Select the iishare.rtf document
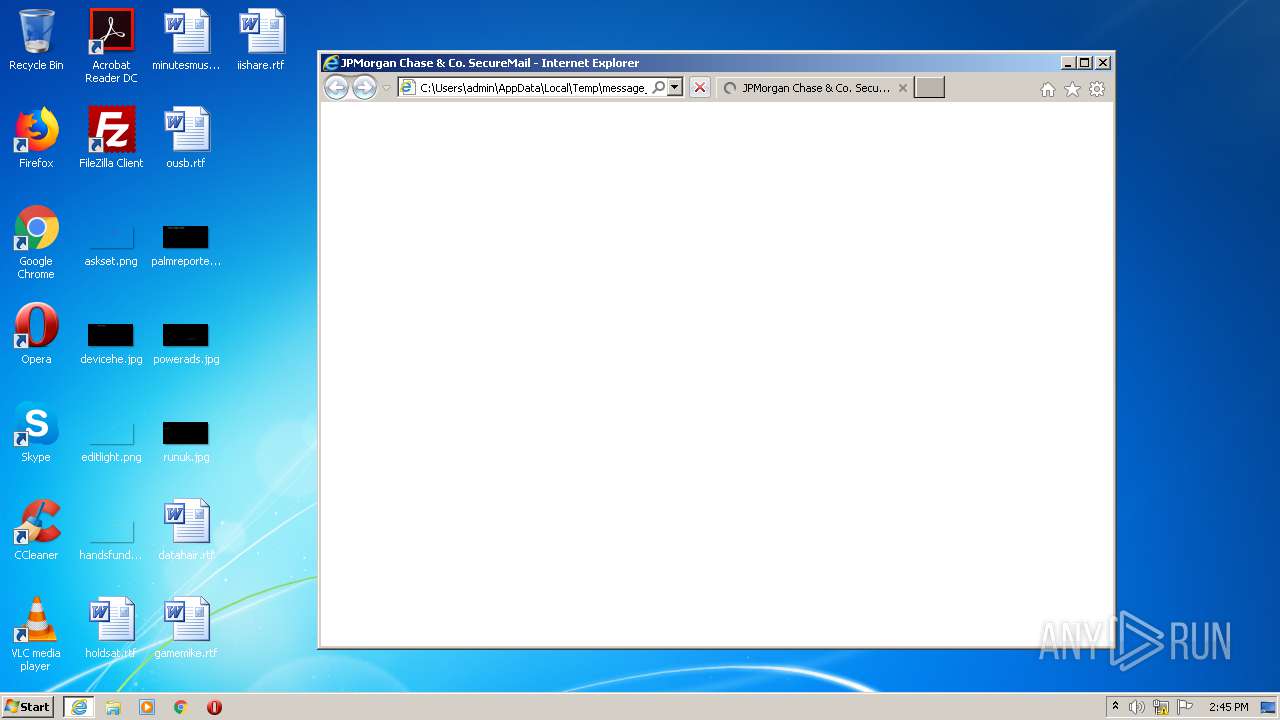This screenshot has height=720, width=1280. click(x=261, y=40)
